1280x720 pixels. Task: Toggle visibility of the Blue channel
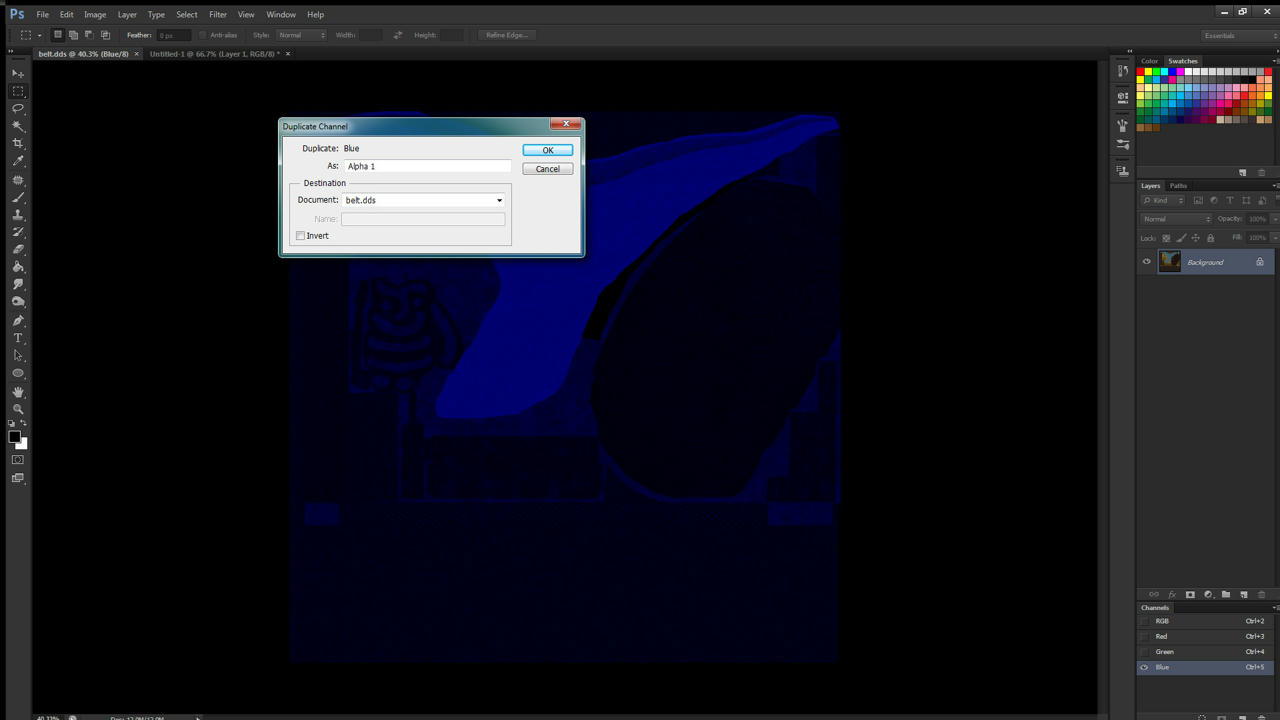click(x=1145, y=667)
